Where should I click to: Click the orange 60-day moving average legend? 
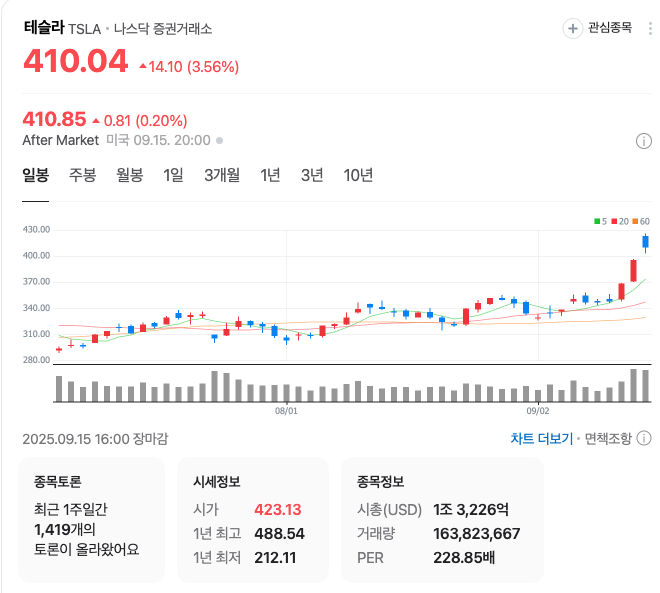pyautogui.click(x=641, y=221)
